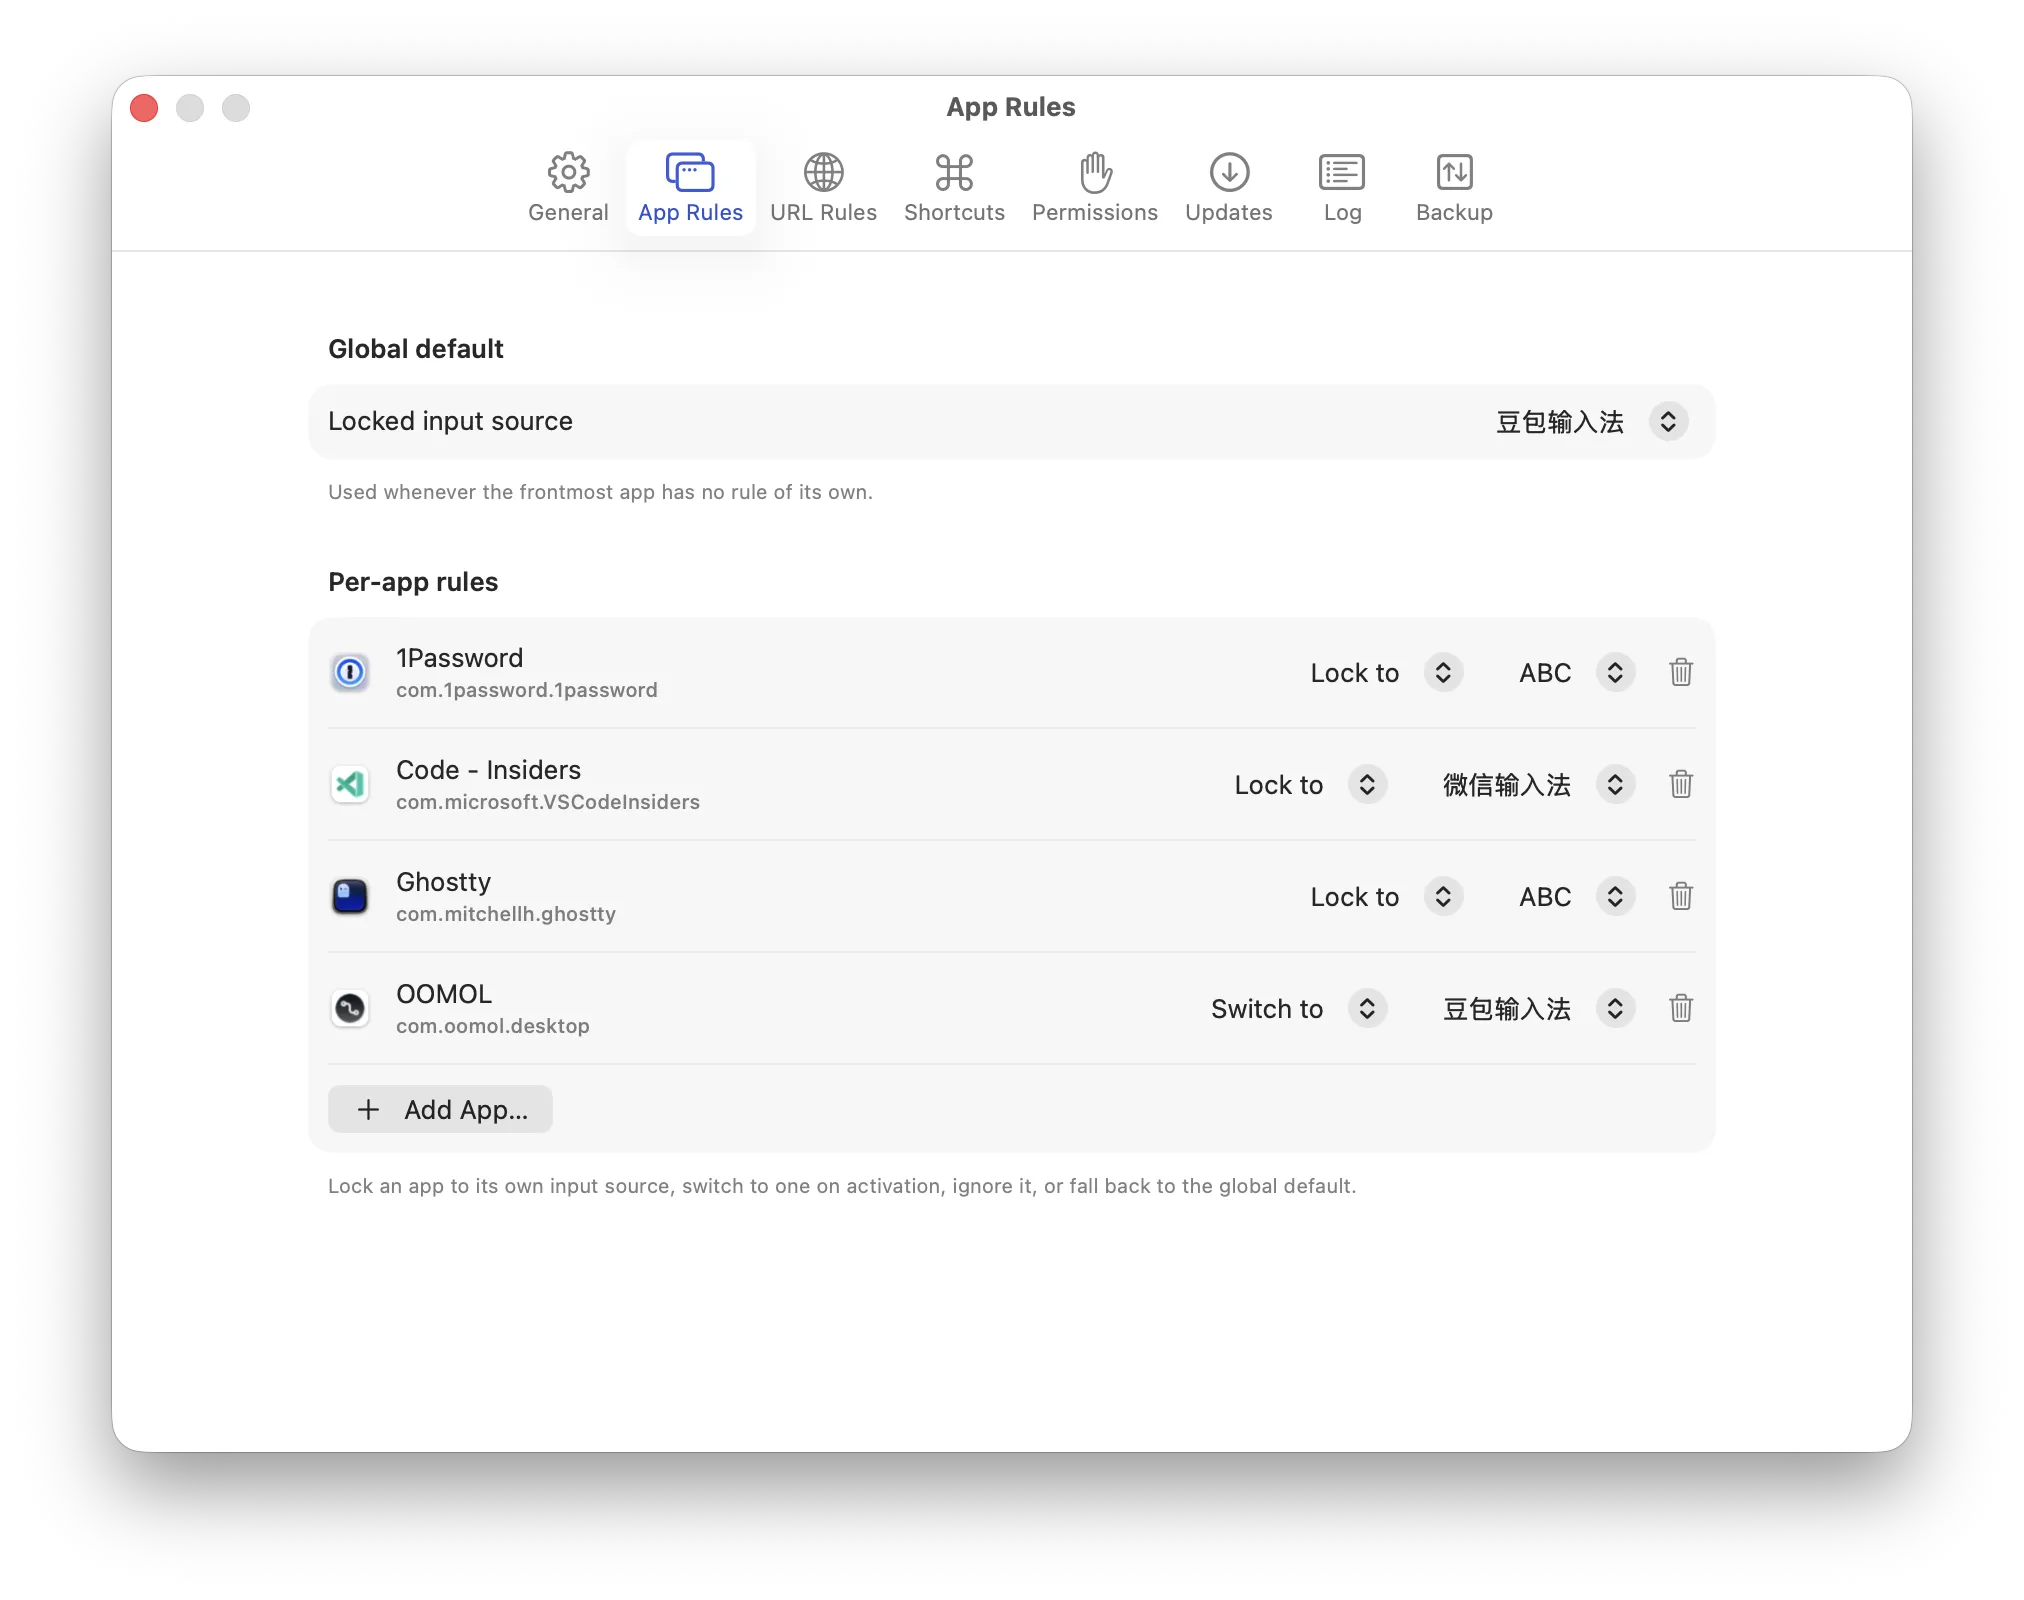Click the Global default heading
This screenshot has width=2024, height=1600.
(x=416, y=349)
